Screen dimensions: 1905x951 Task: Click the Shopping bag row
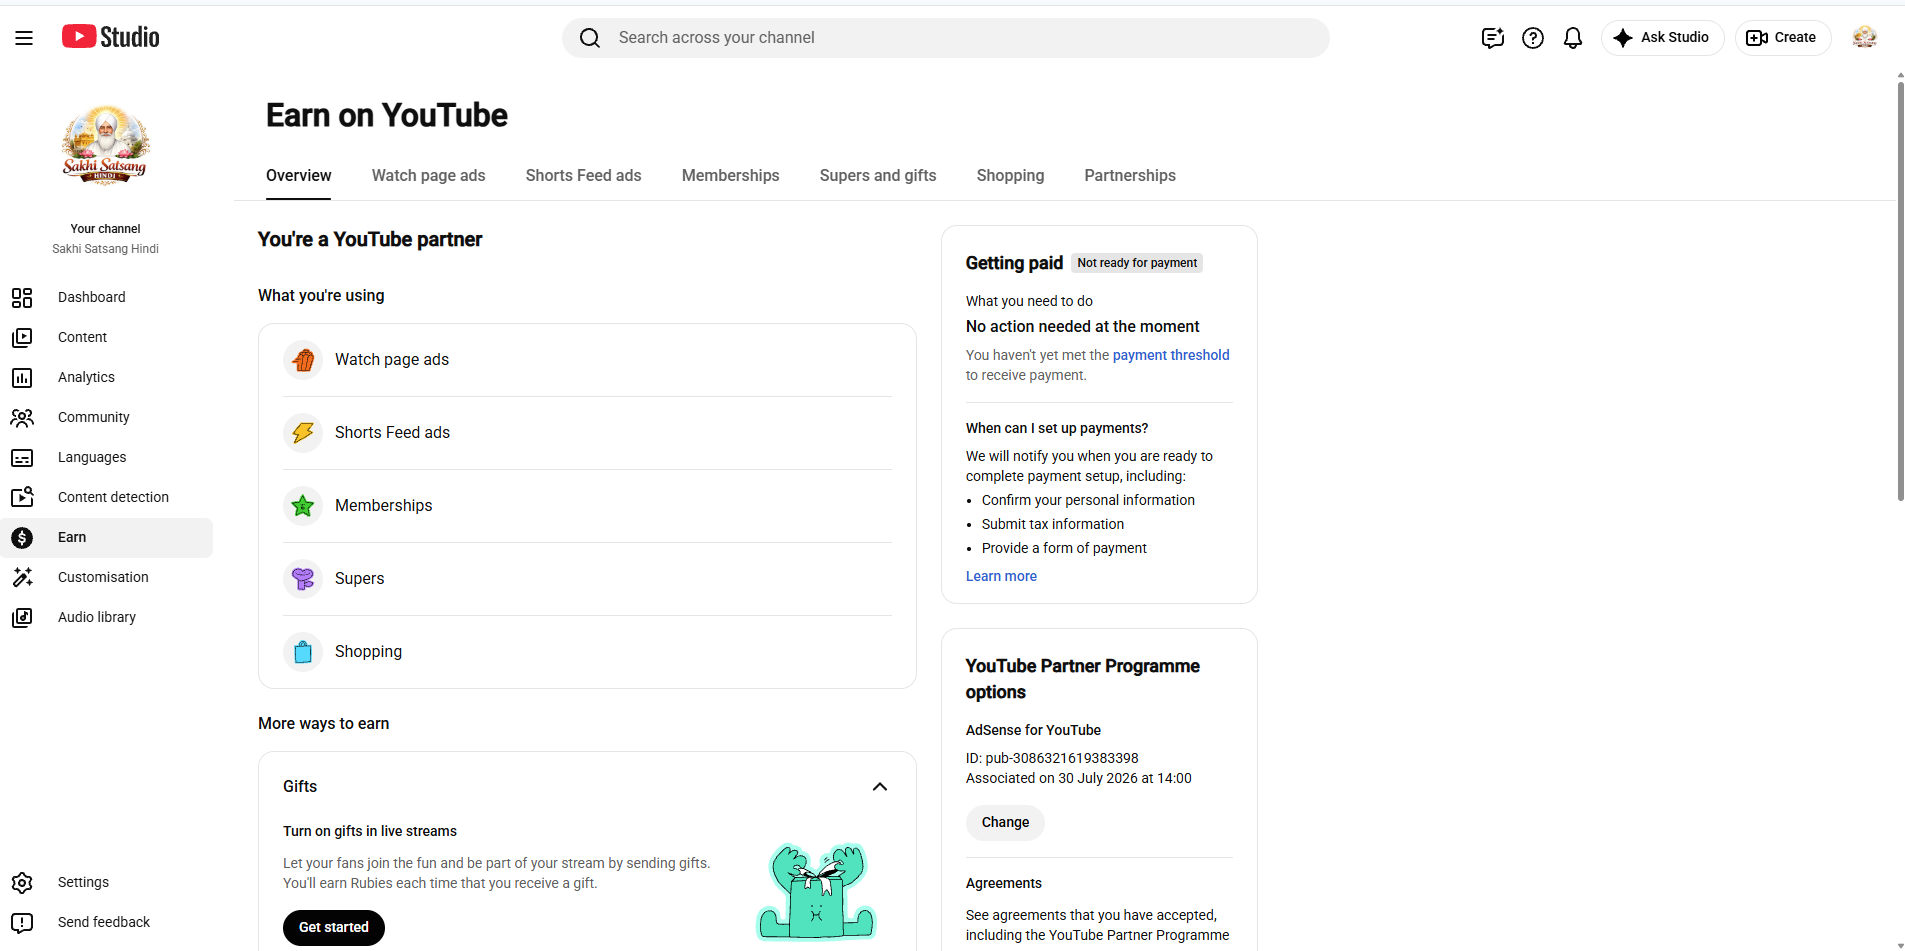coord(587,652)
